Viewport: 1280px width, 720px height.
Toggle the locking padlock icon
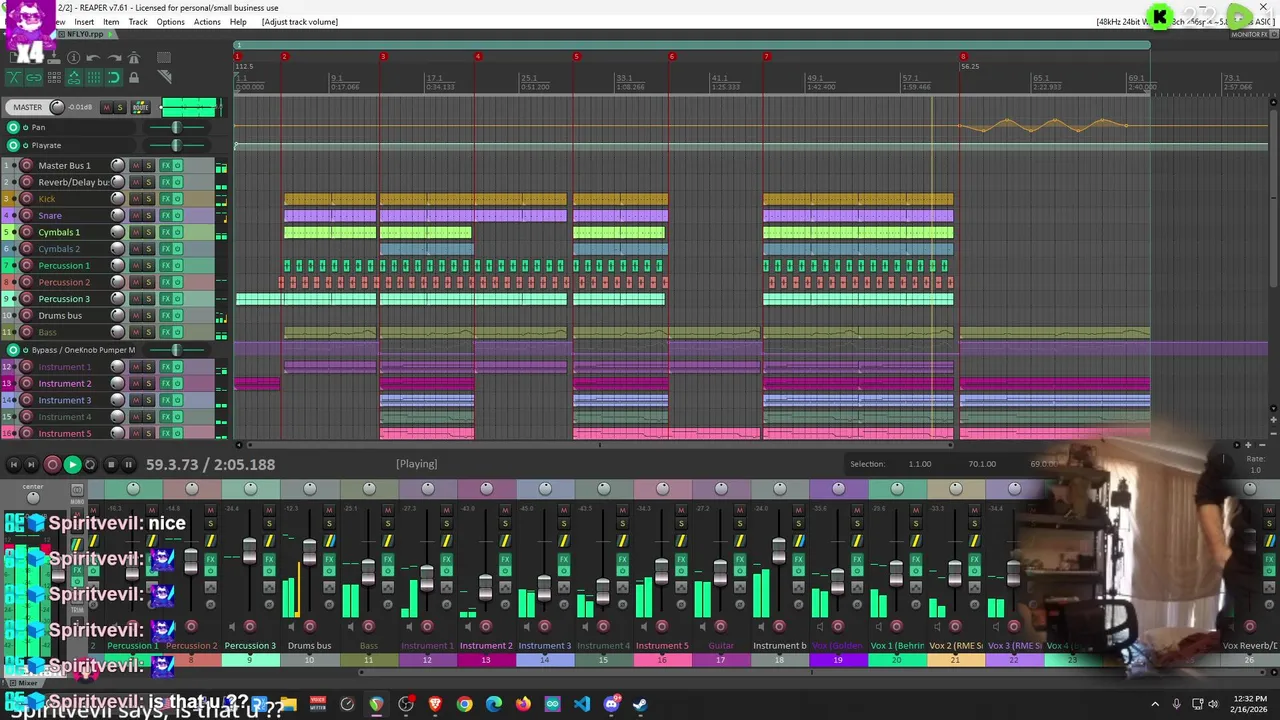pos(134,77)
